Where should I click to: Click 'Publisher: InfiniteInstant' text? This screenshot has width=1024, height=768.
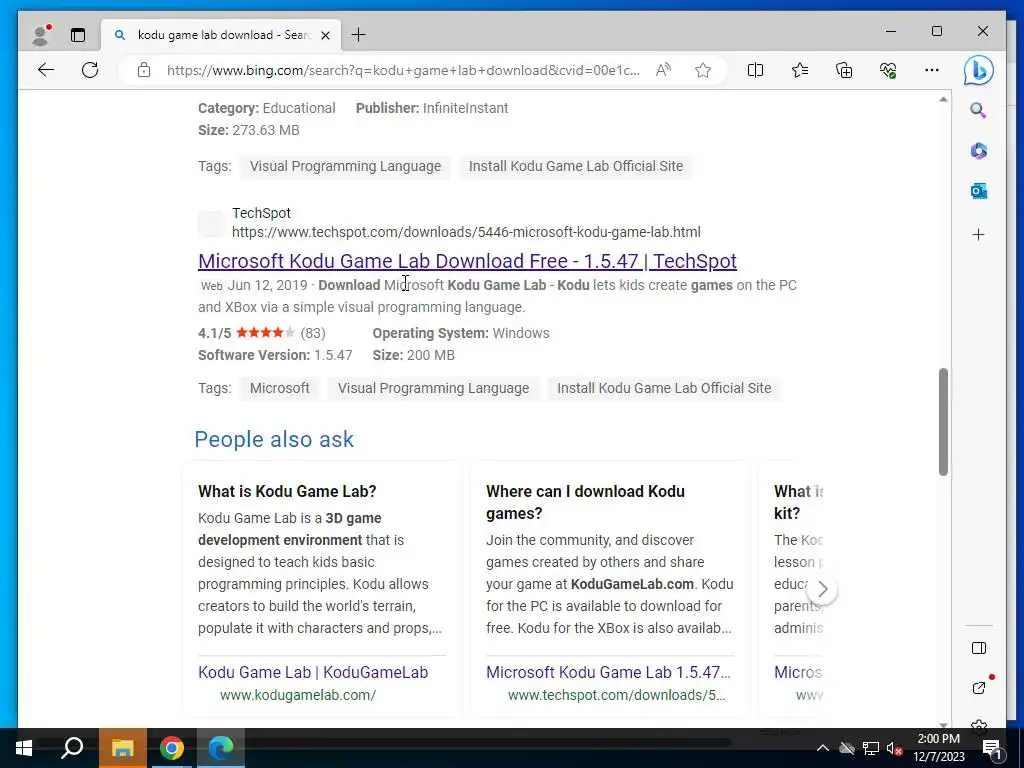(432, 108)
